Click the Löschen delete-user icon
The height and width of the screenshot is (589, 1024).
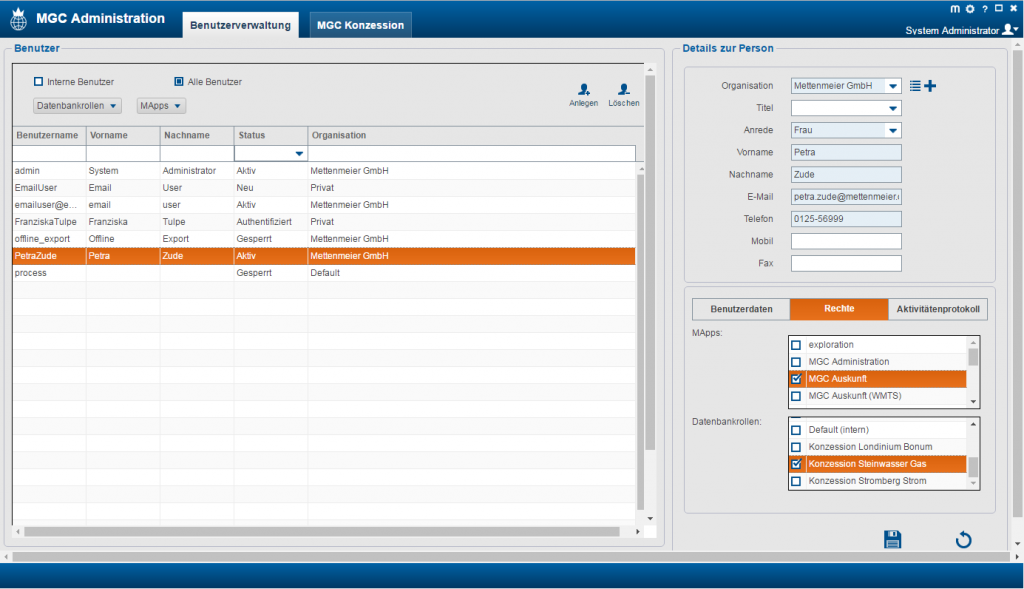pyautogui.click(x=623, y=90)
